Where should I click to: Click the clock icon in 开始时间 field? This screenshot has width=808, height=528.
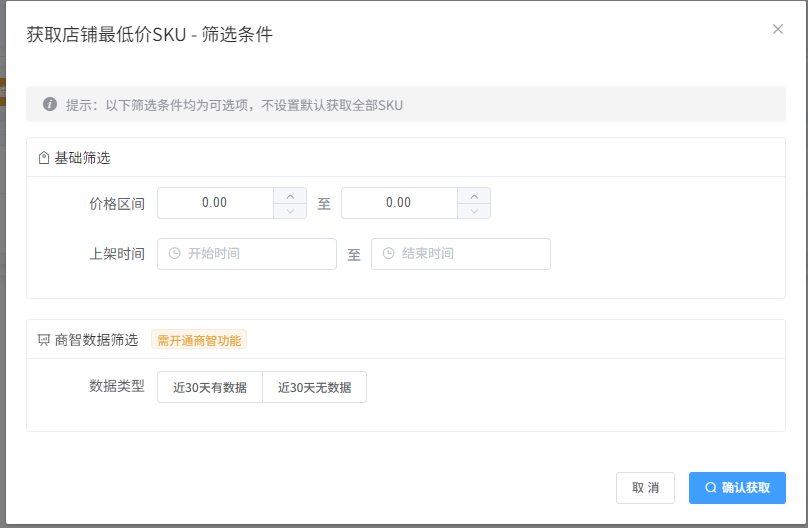pyautogui.click(x=175, y=254)
